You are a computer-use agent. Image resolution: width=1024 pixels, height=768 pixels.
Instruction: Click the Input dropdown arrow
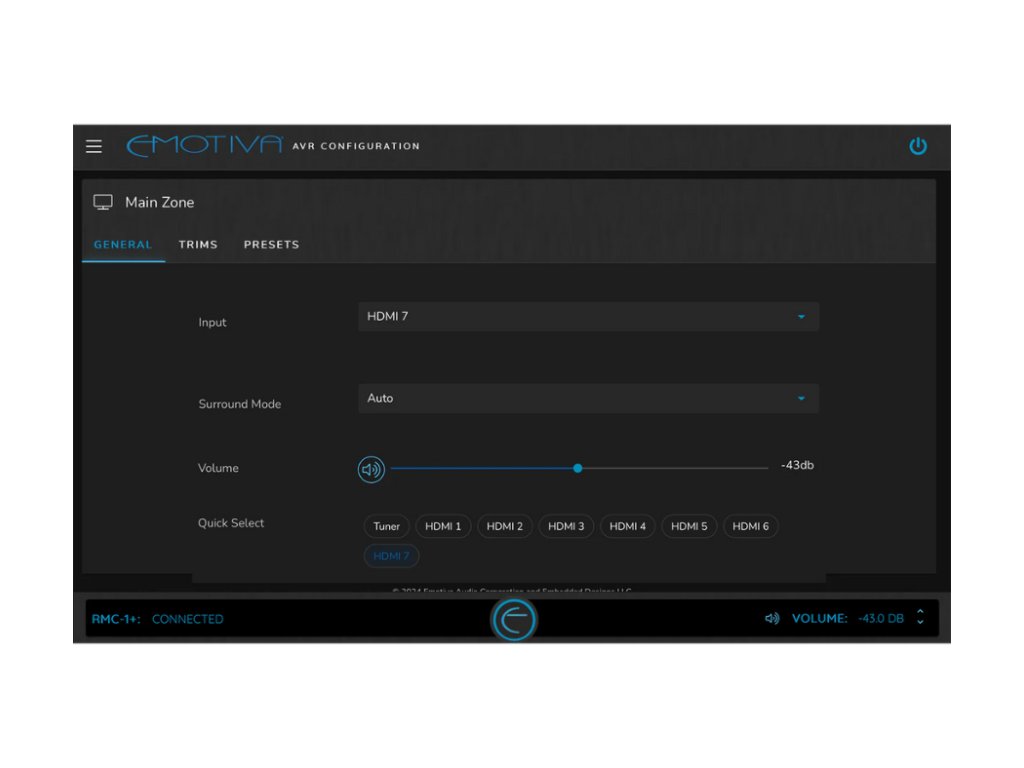(x=801, y=317)
